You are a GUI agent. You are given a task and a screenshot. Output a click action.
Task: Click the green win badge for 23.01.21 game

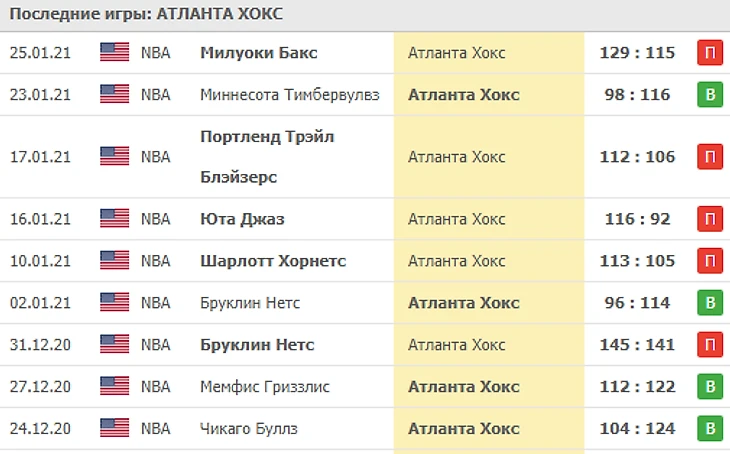coord(710,95)
